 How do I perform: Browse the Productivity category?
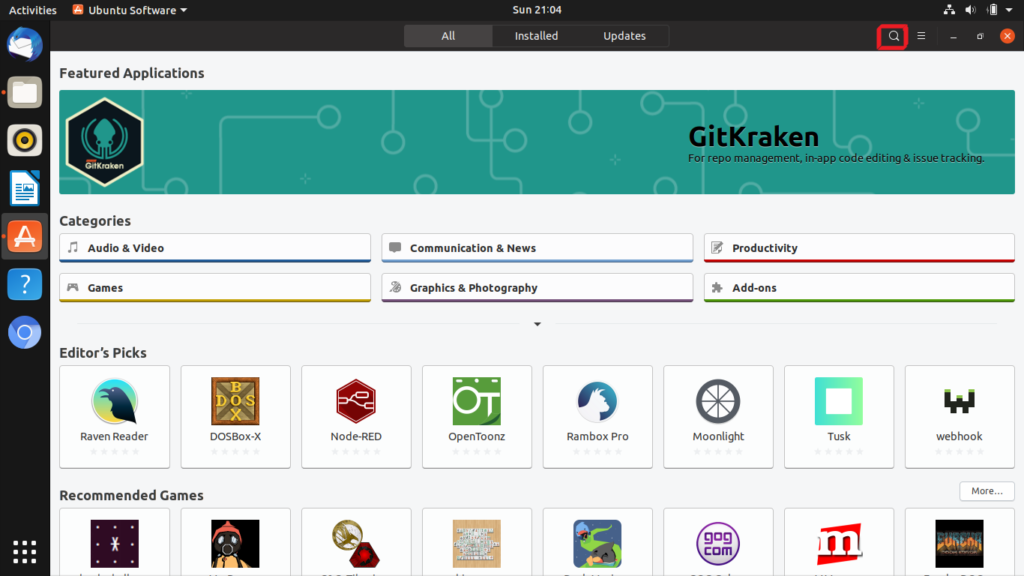coord(859,248)
